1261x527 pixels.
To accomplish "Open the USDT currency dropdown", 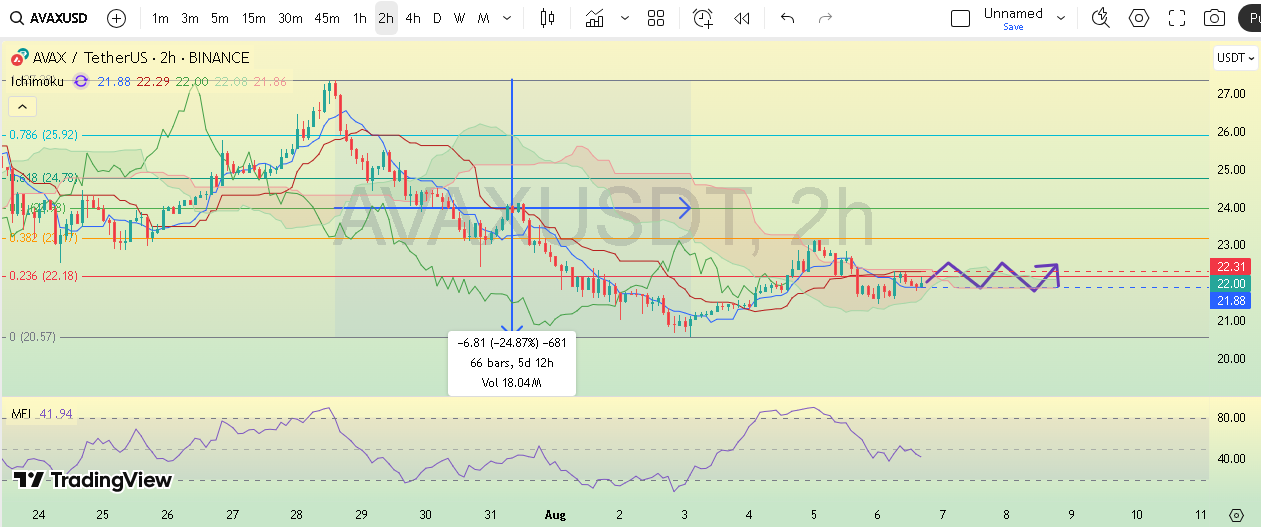I will [x=1235, y=58].
